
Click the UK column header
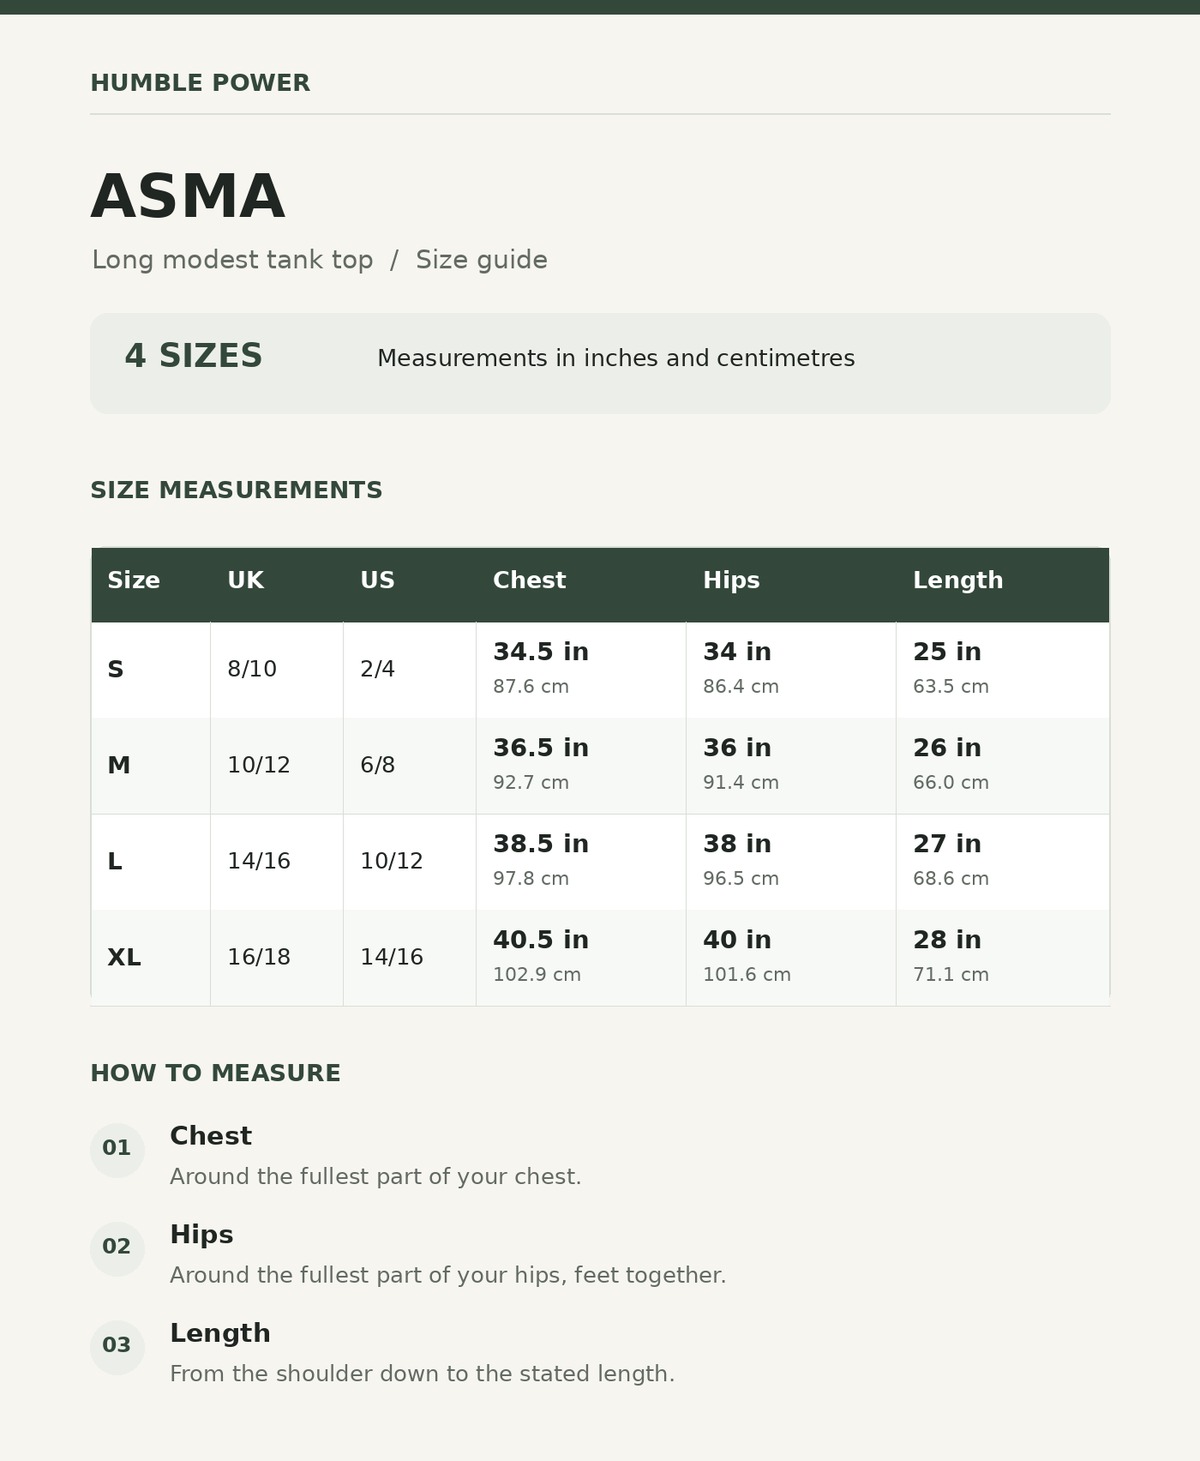pyautogui.click(x=245, y=580)
